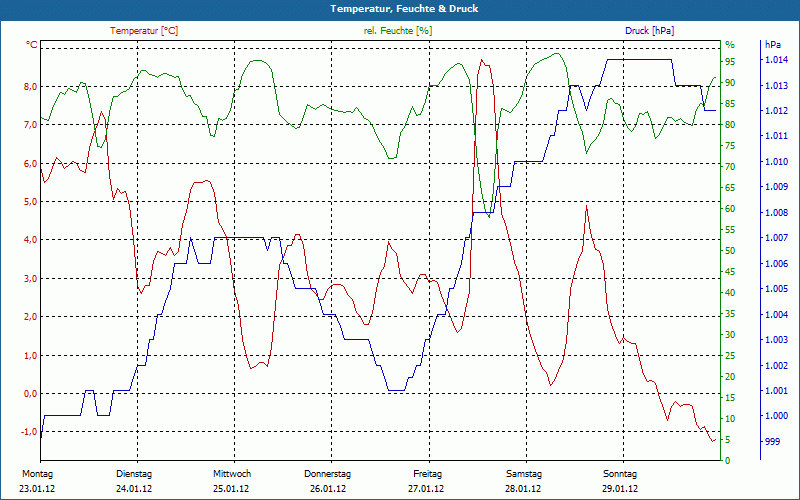
Task: Click the '1.013' pressure axis value
Action: [776, 86]
